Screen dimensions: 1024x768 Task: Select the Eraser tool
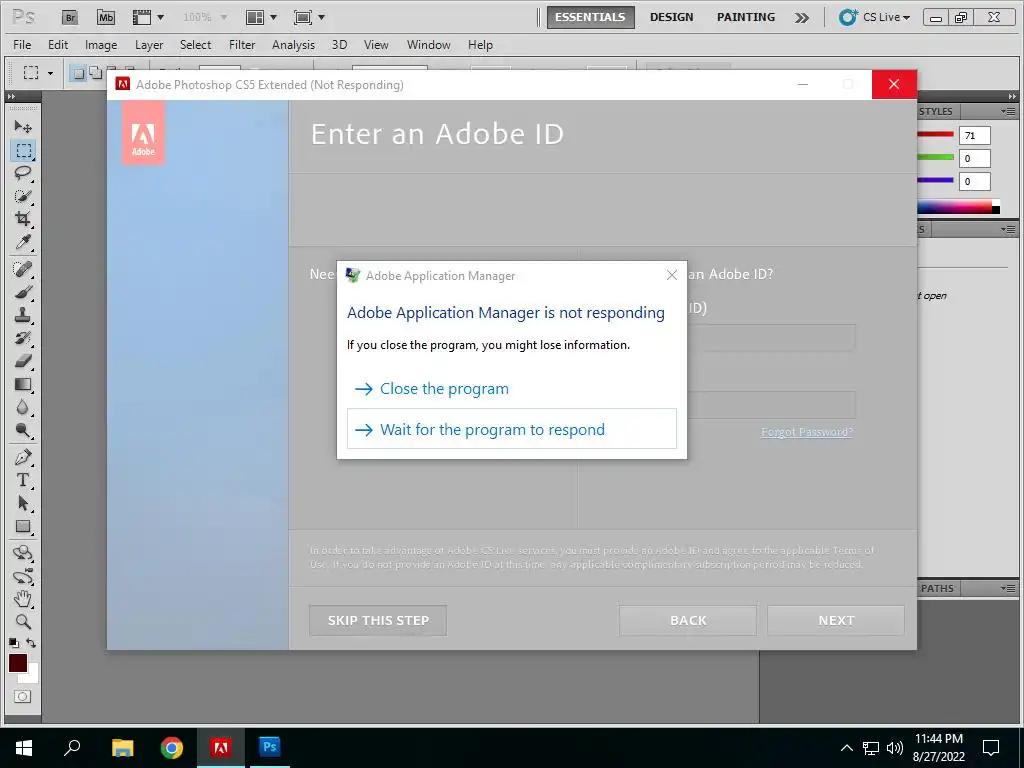(23, 360)
